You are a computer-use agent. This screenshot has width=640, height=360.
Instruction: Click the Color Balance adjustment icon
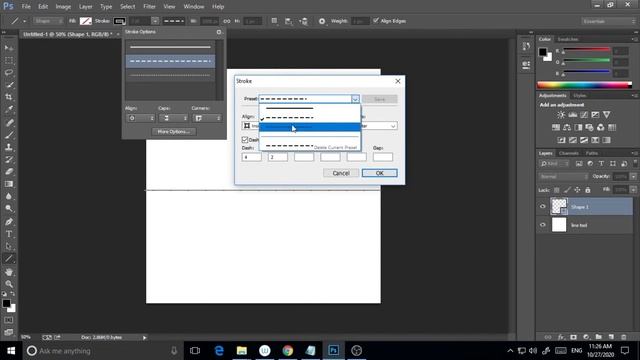tap(567, 128)
